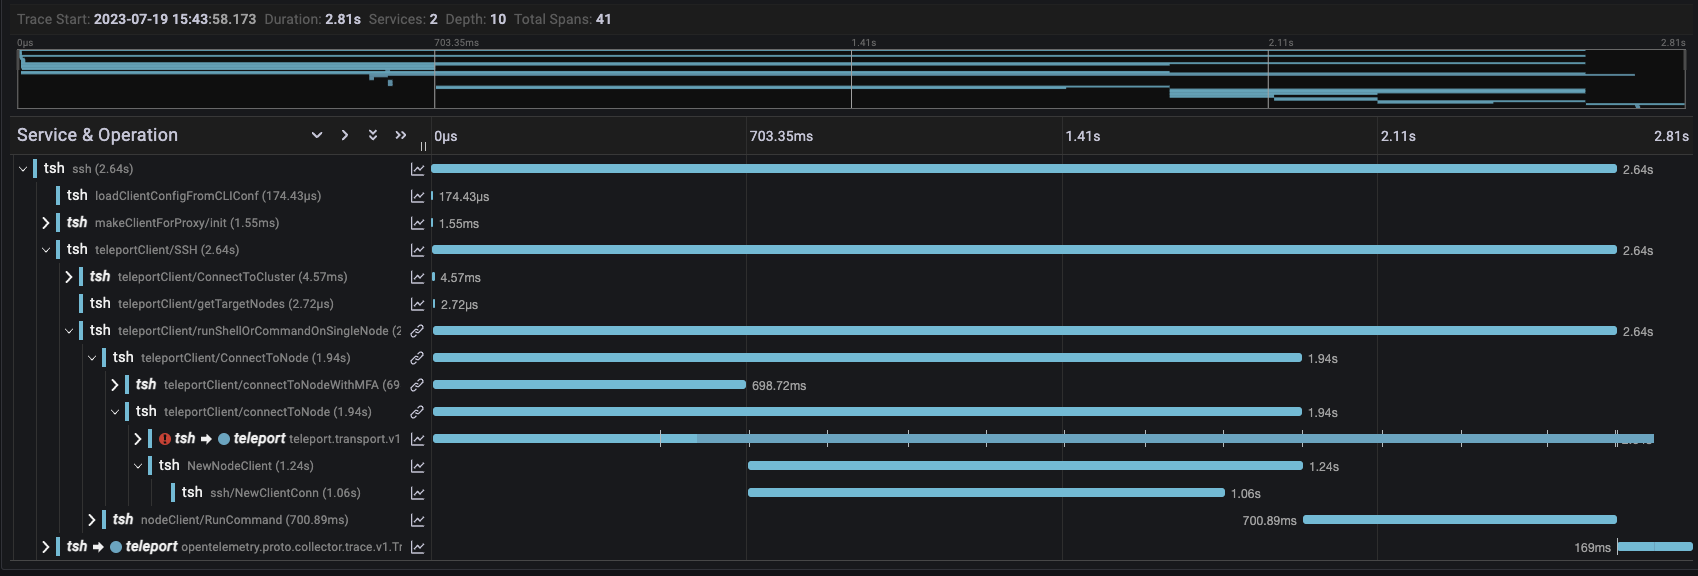Collapse the runShellOrCommandOnSingleNode span
Viewport: 1698px width, 576px height.
69,331
